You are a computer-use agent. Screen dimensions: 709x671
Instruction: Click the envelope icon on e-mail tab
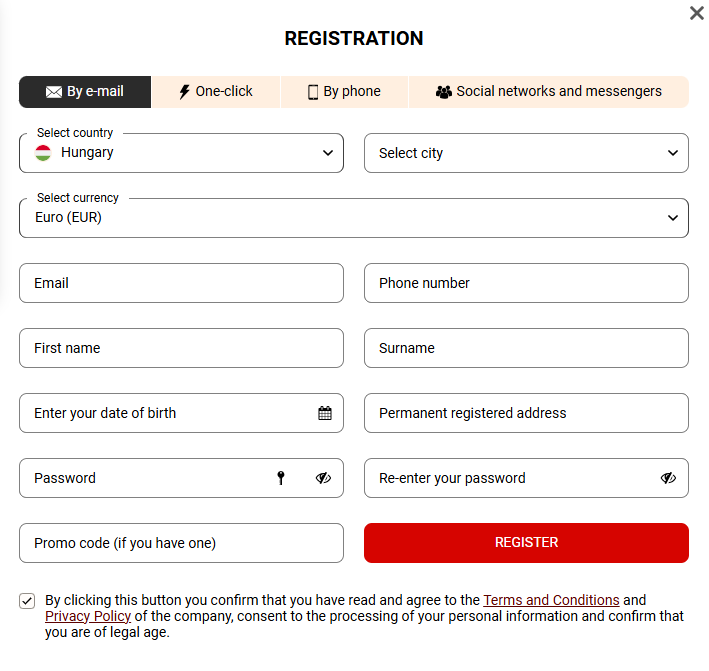(54, 92)
